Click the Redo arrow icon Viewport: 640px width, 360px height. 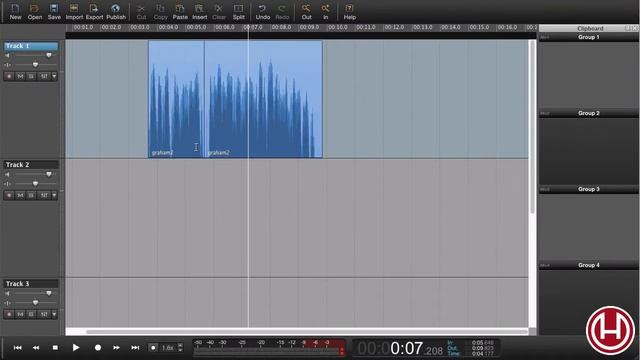[x=282, y=12]
